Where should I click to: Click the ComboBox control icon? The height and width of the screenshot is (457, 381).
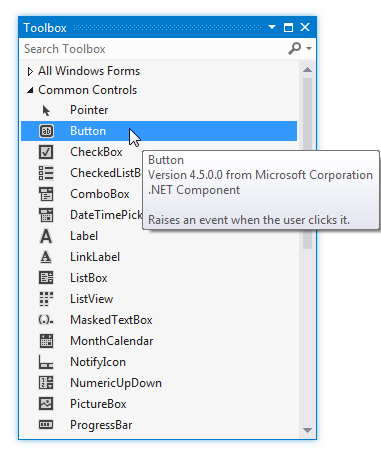point(46,194)
